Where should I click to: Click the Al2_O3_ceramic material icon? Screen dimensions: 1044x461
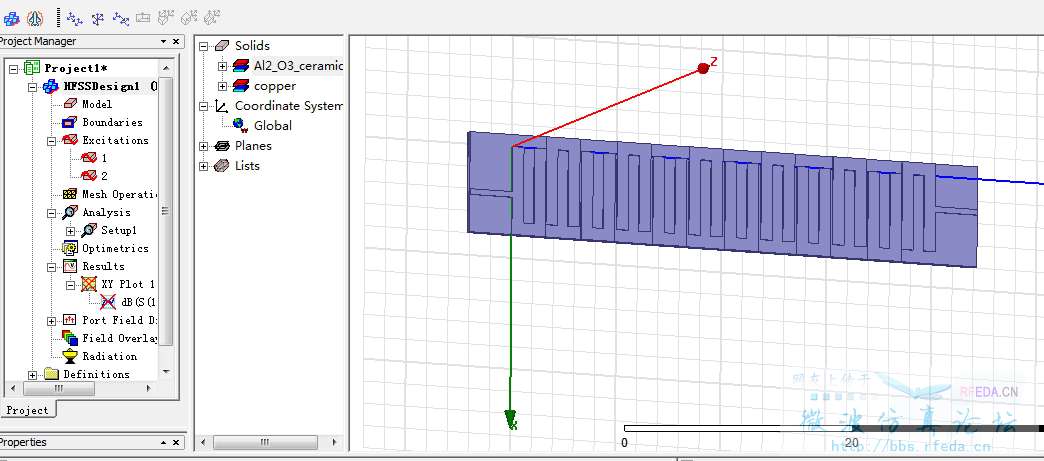241,66
